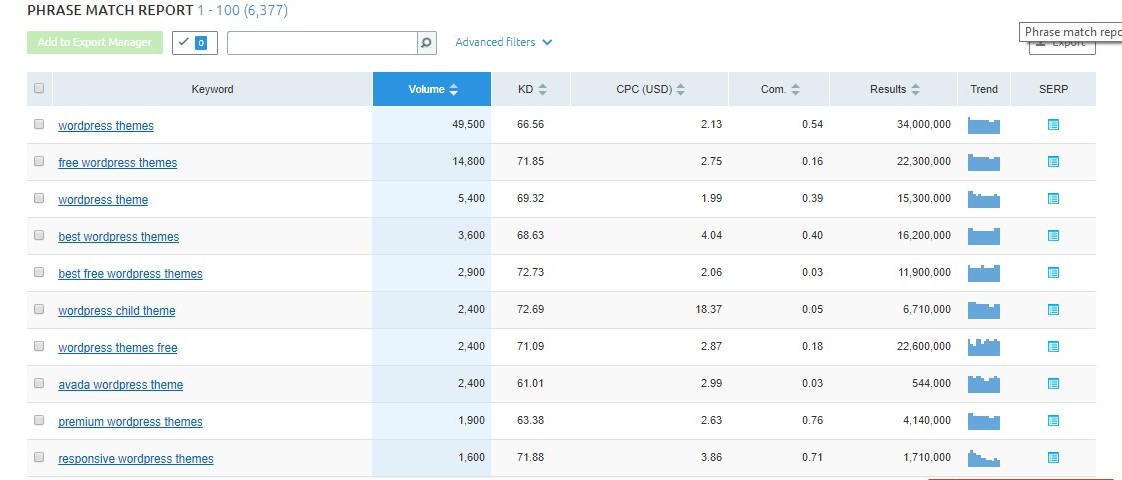Check the avada wordpress theme row checkbox
The image size is (1122, 480).
39,383
